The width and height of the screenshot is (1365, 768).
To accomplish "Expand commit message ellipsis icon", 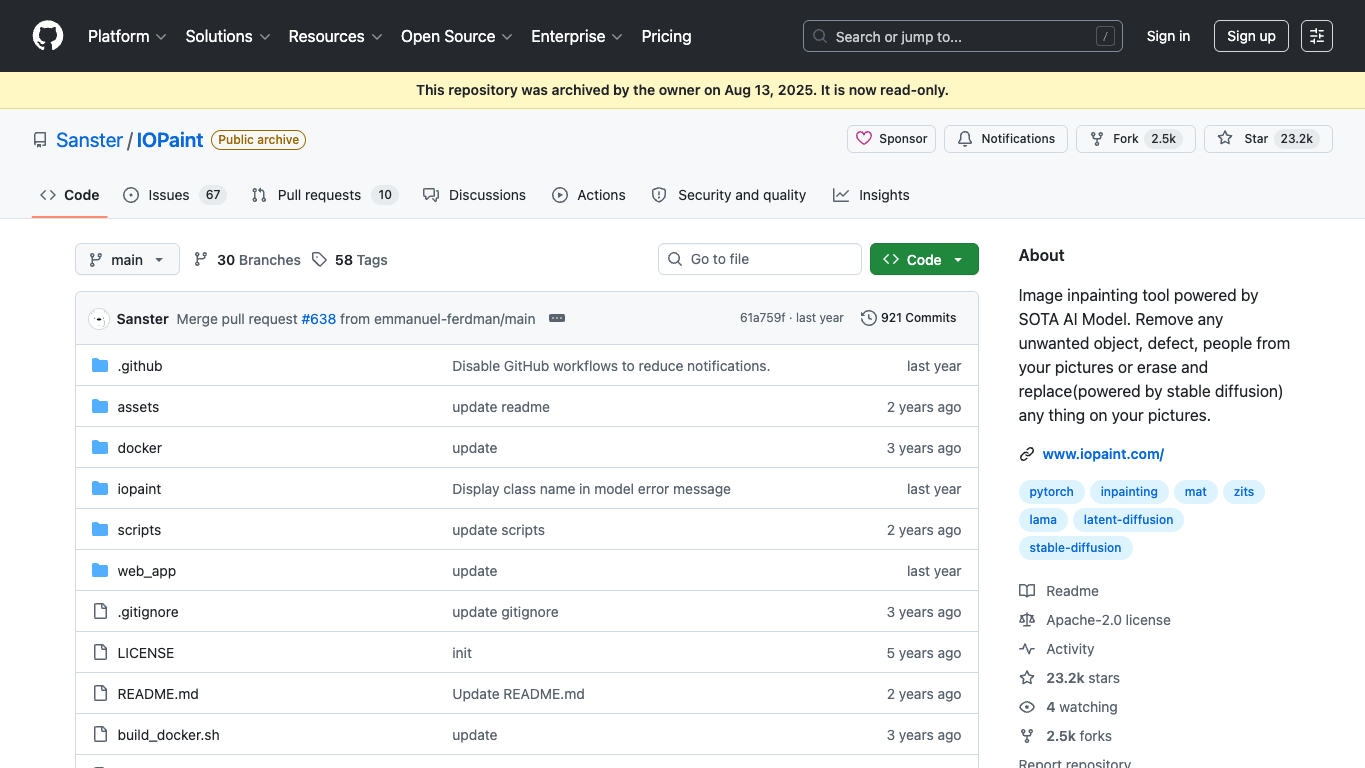I will pos(557,319).
